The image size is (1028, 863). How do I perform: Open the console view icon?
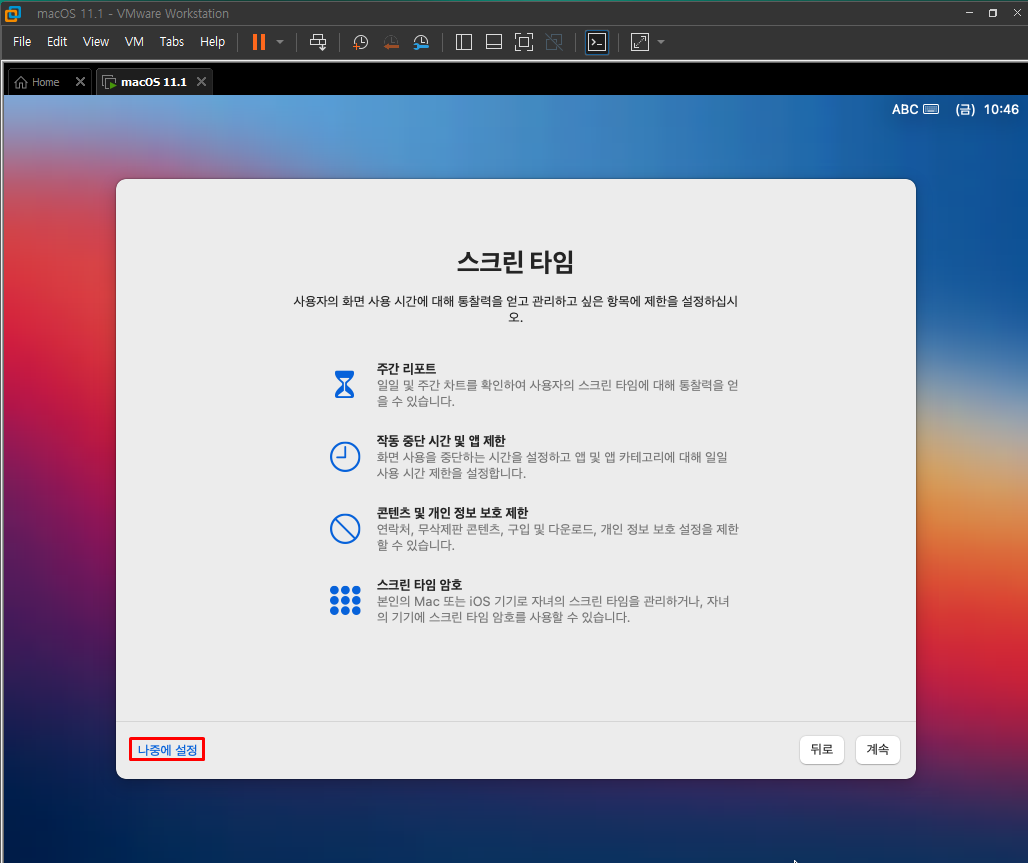coord(597,42)
